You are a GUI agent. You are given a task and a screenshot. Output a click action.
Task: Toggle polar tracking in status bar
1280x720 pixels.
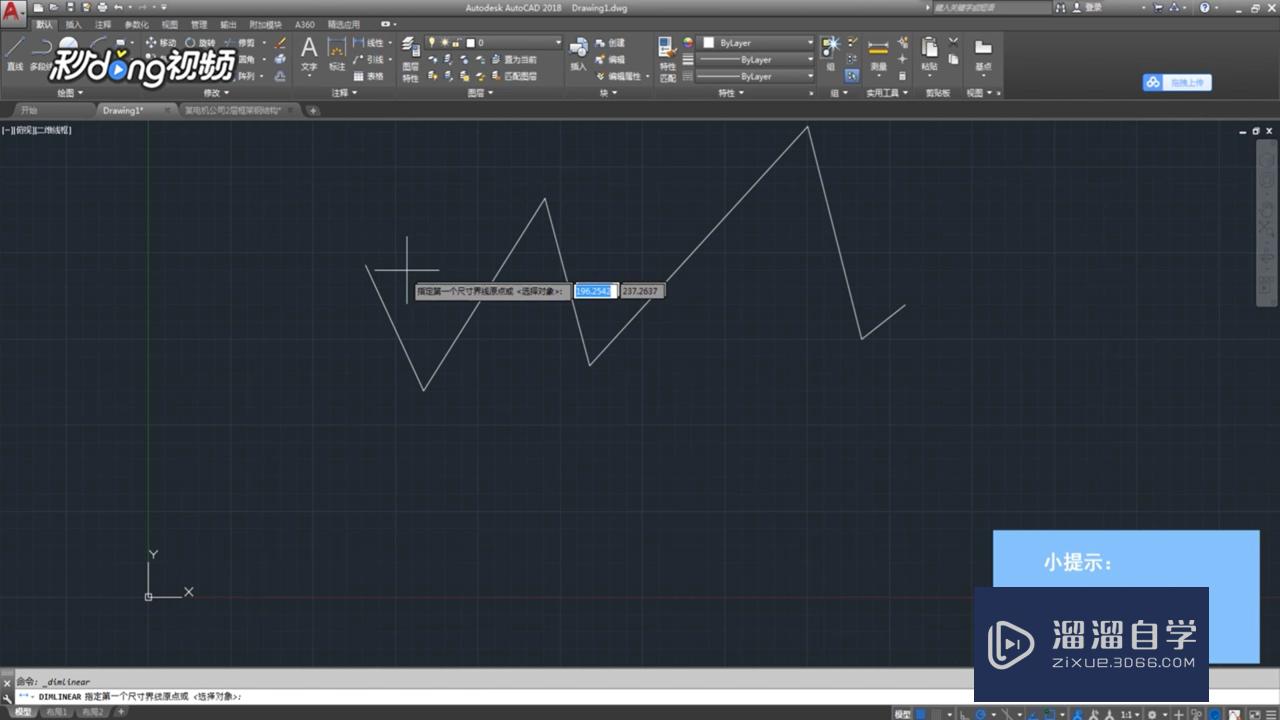pyautogui.click(x=980, y=714)
